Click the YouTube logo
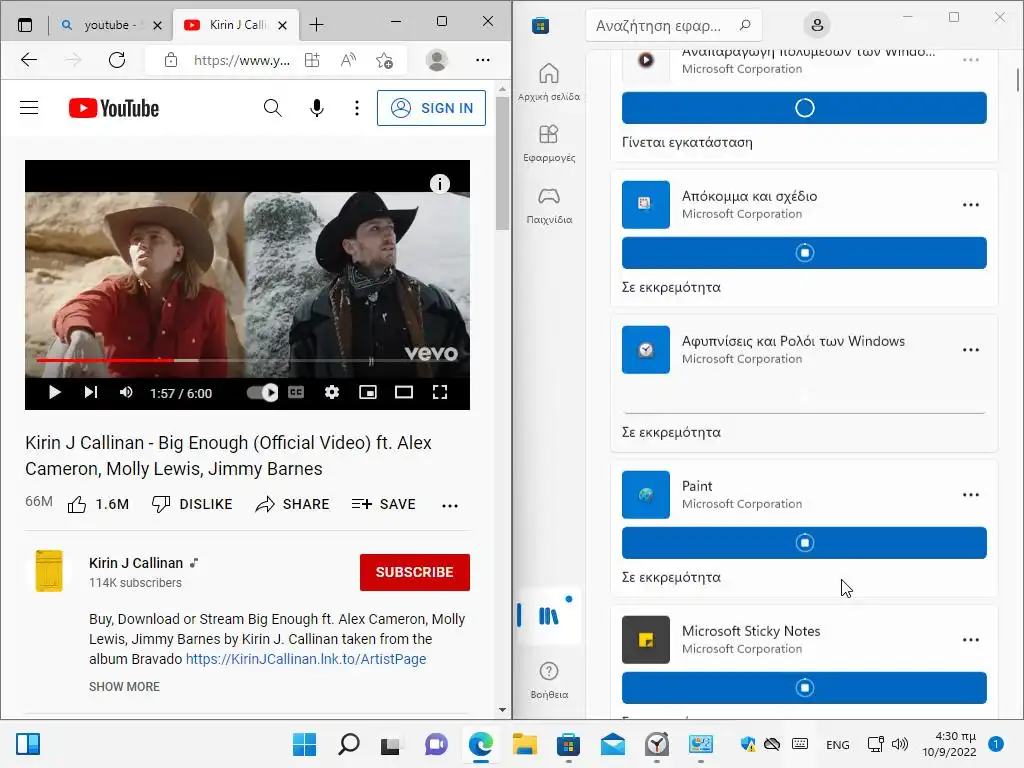This screenshot has width=1024, height=768. click(114, 108)
